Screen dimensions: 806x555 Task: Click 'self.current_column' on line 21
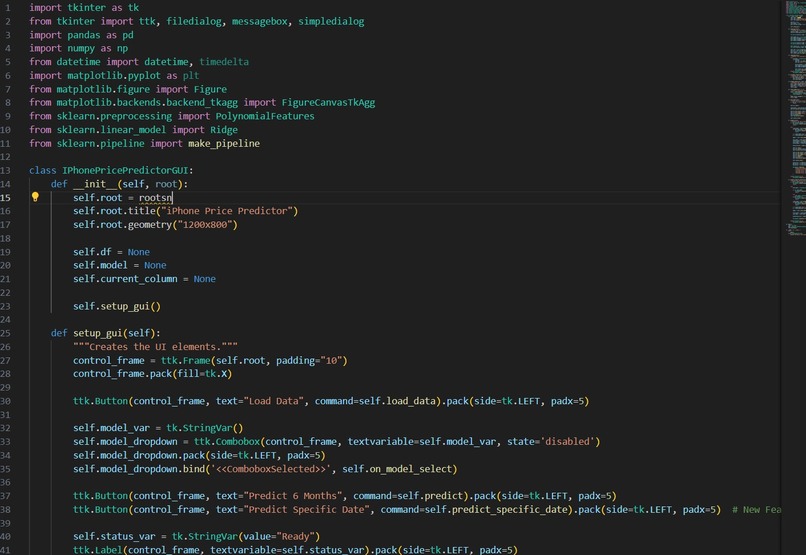pyautogui.click(x=125, y=279)
